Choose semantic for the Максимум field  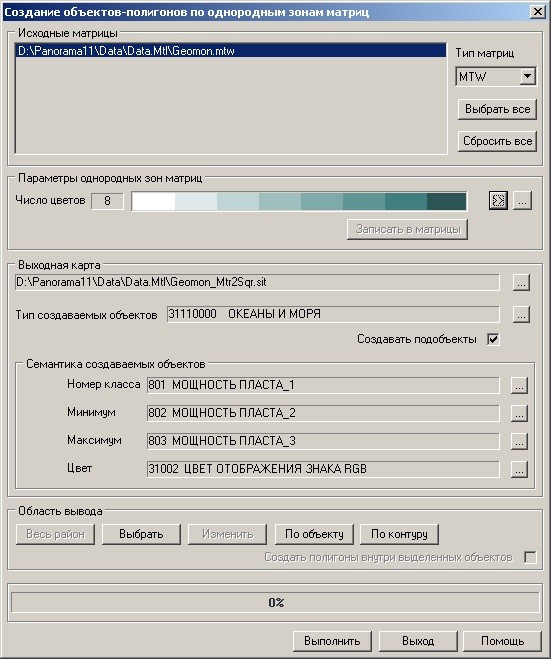click(x=519, y=441)
